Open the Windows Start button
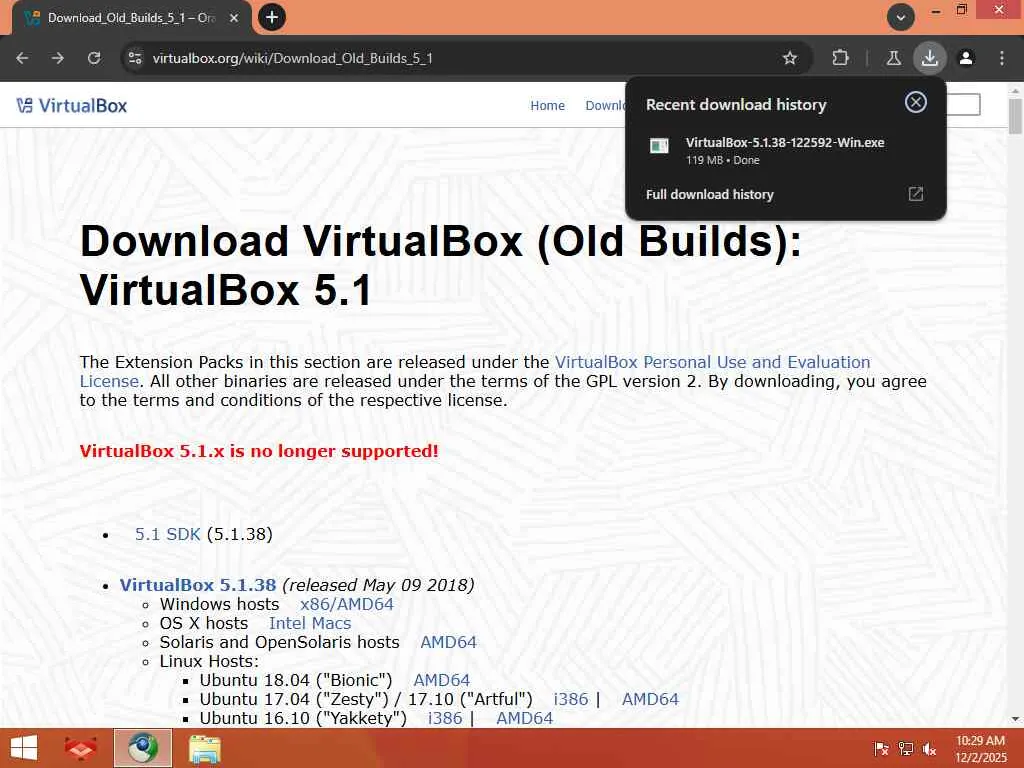The image size is (1024, 768). [x=24, y=748]
